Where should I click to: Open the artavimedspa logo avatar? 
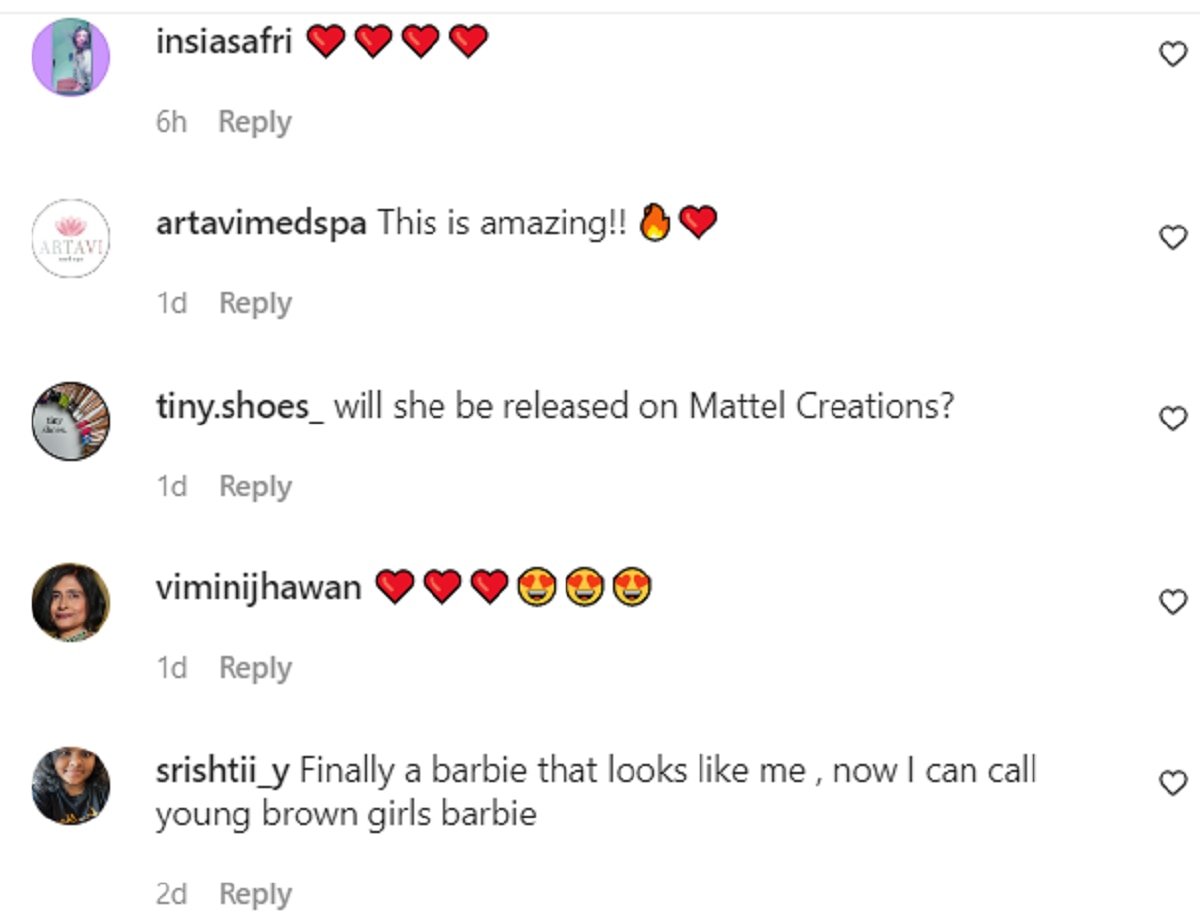[70, 239]
